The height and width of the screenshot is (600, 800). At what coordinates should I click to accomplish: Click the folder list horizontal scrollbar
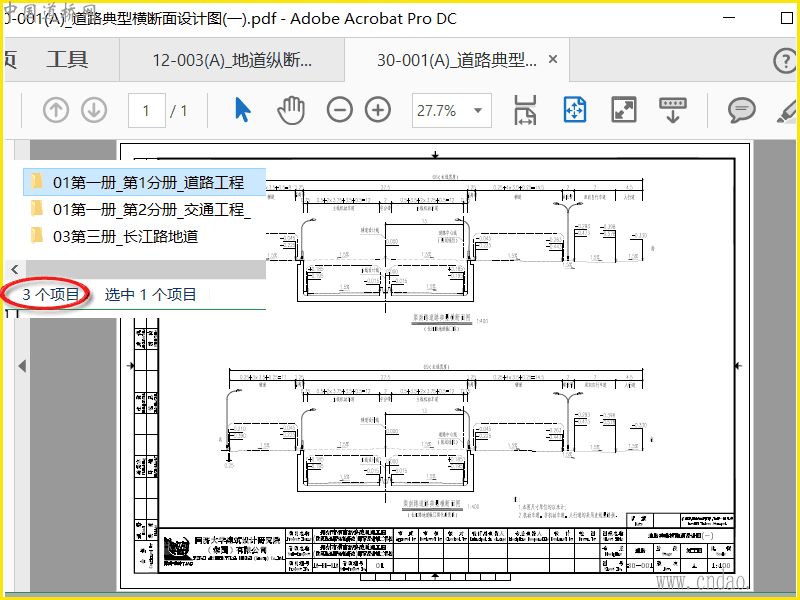click(x=146, y=269)
